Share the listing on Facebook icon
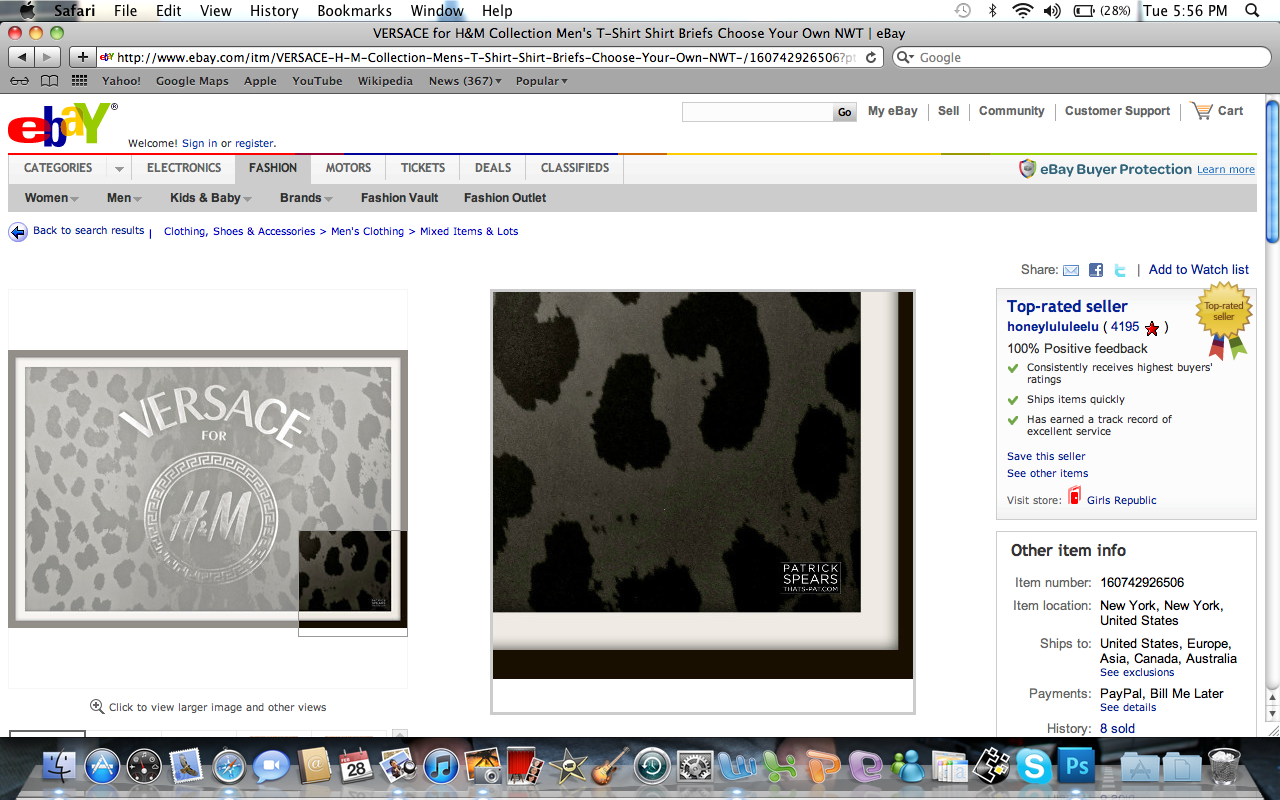1280x800 pixels. 1096,270
